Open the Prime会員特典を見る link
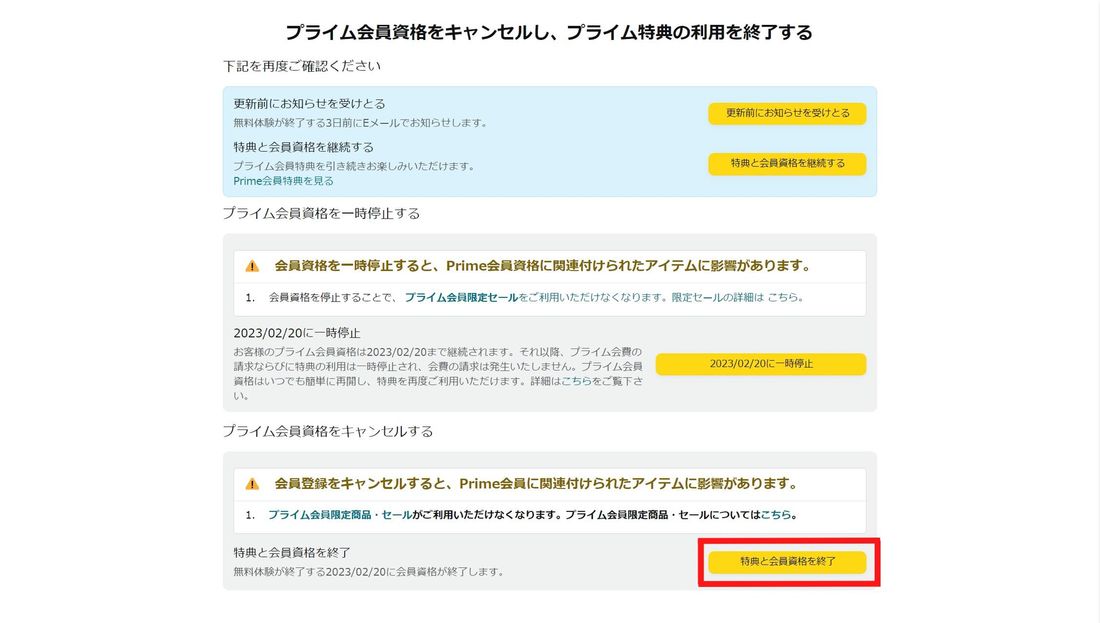Viewport: 1100px width, 623px height. [283, 181]
